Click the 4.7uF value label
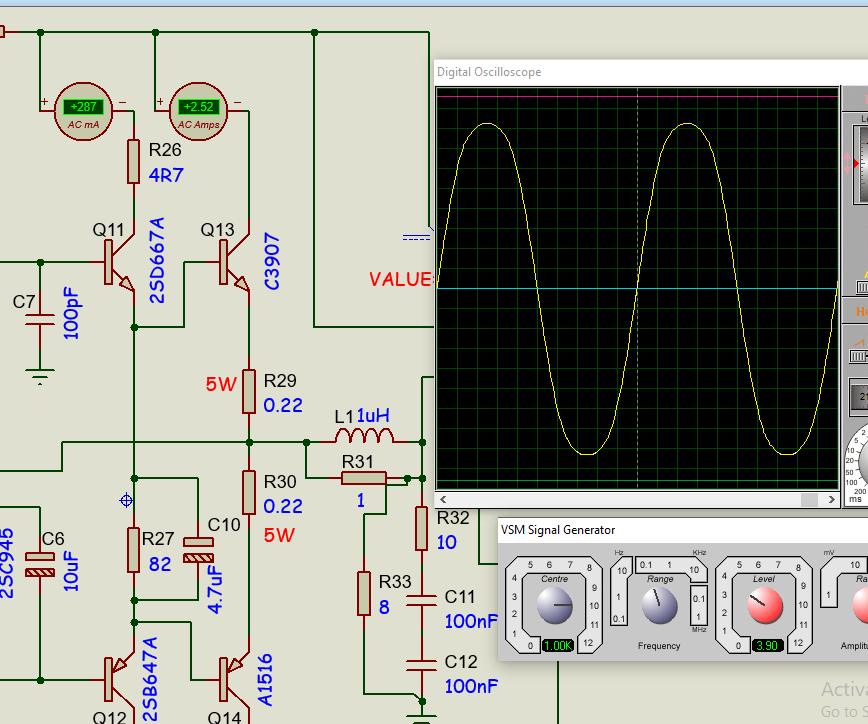868x724 pixels. (215, 589)
